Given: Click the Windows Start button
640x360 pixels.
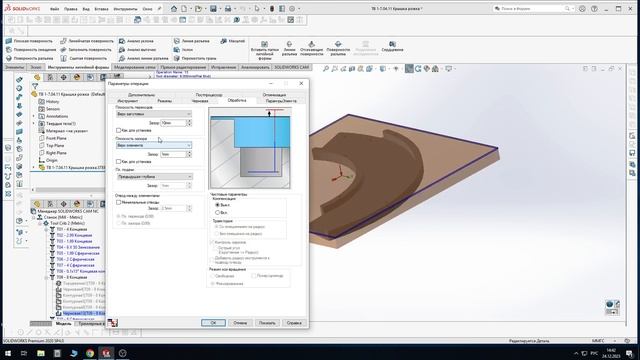Looking at the screenshot, I should click(x=8, y=353).
